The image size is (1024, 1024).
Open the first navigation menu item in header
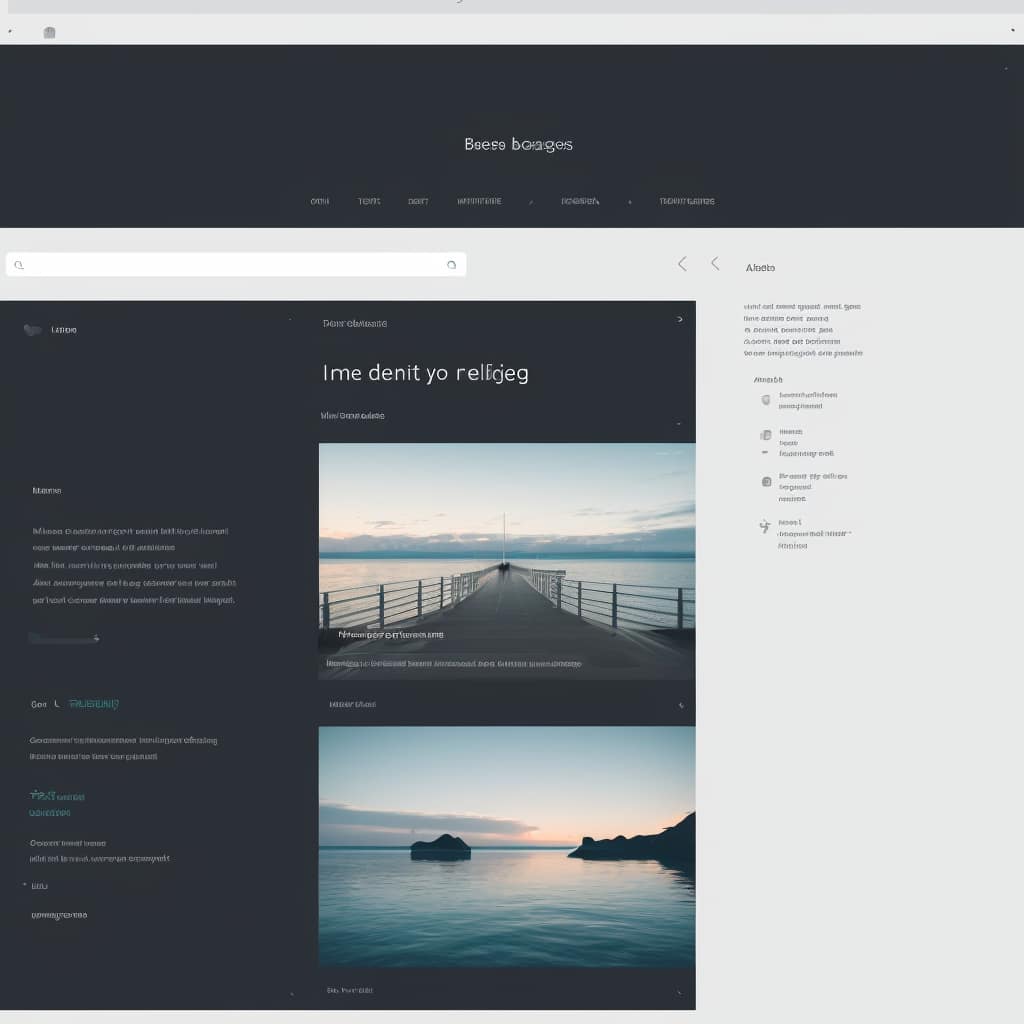319,201
